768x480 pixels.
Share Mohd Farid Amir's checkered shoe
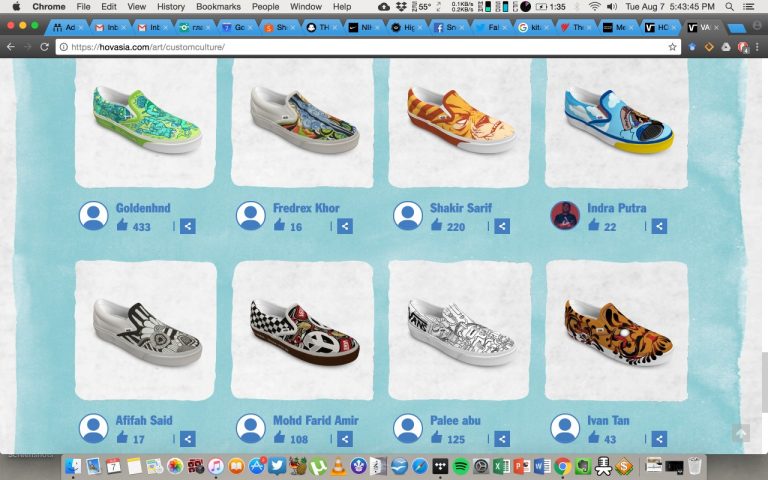[x=345, y=439]
